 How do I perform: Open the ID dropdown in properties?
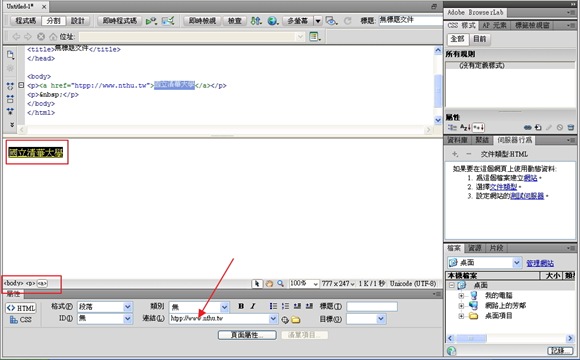128,319
